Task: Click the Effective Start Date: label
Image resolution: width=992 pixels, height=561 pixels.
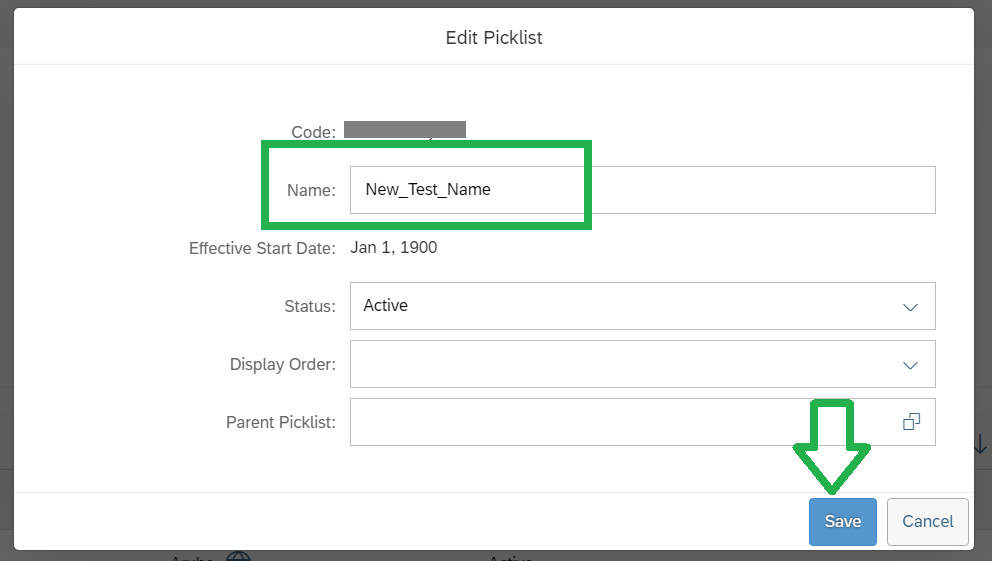Action: 263,249
